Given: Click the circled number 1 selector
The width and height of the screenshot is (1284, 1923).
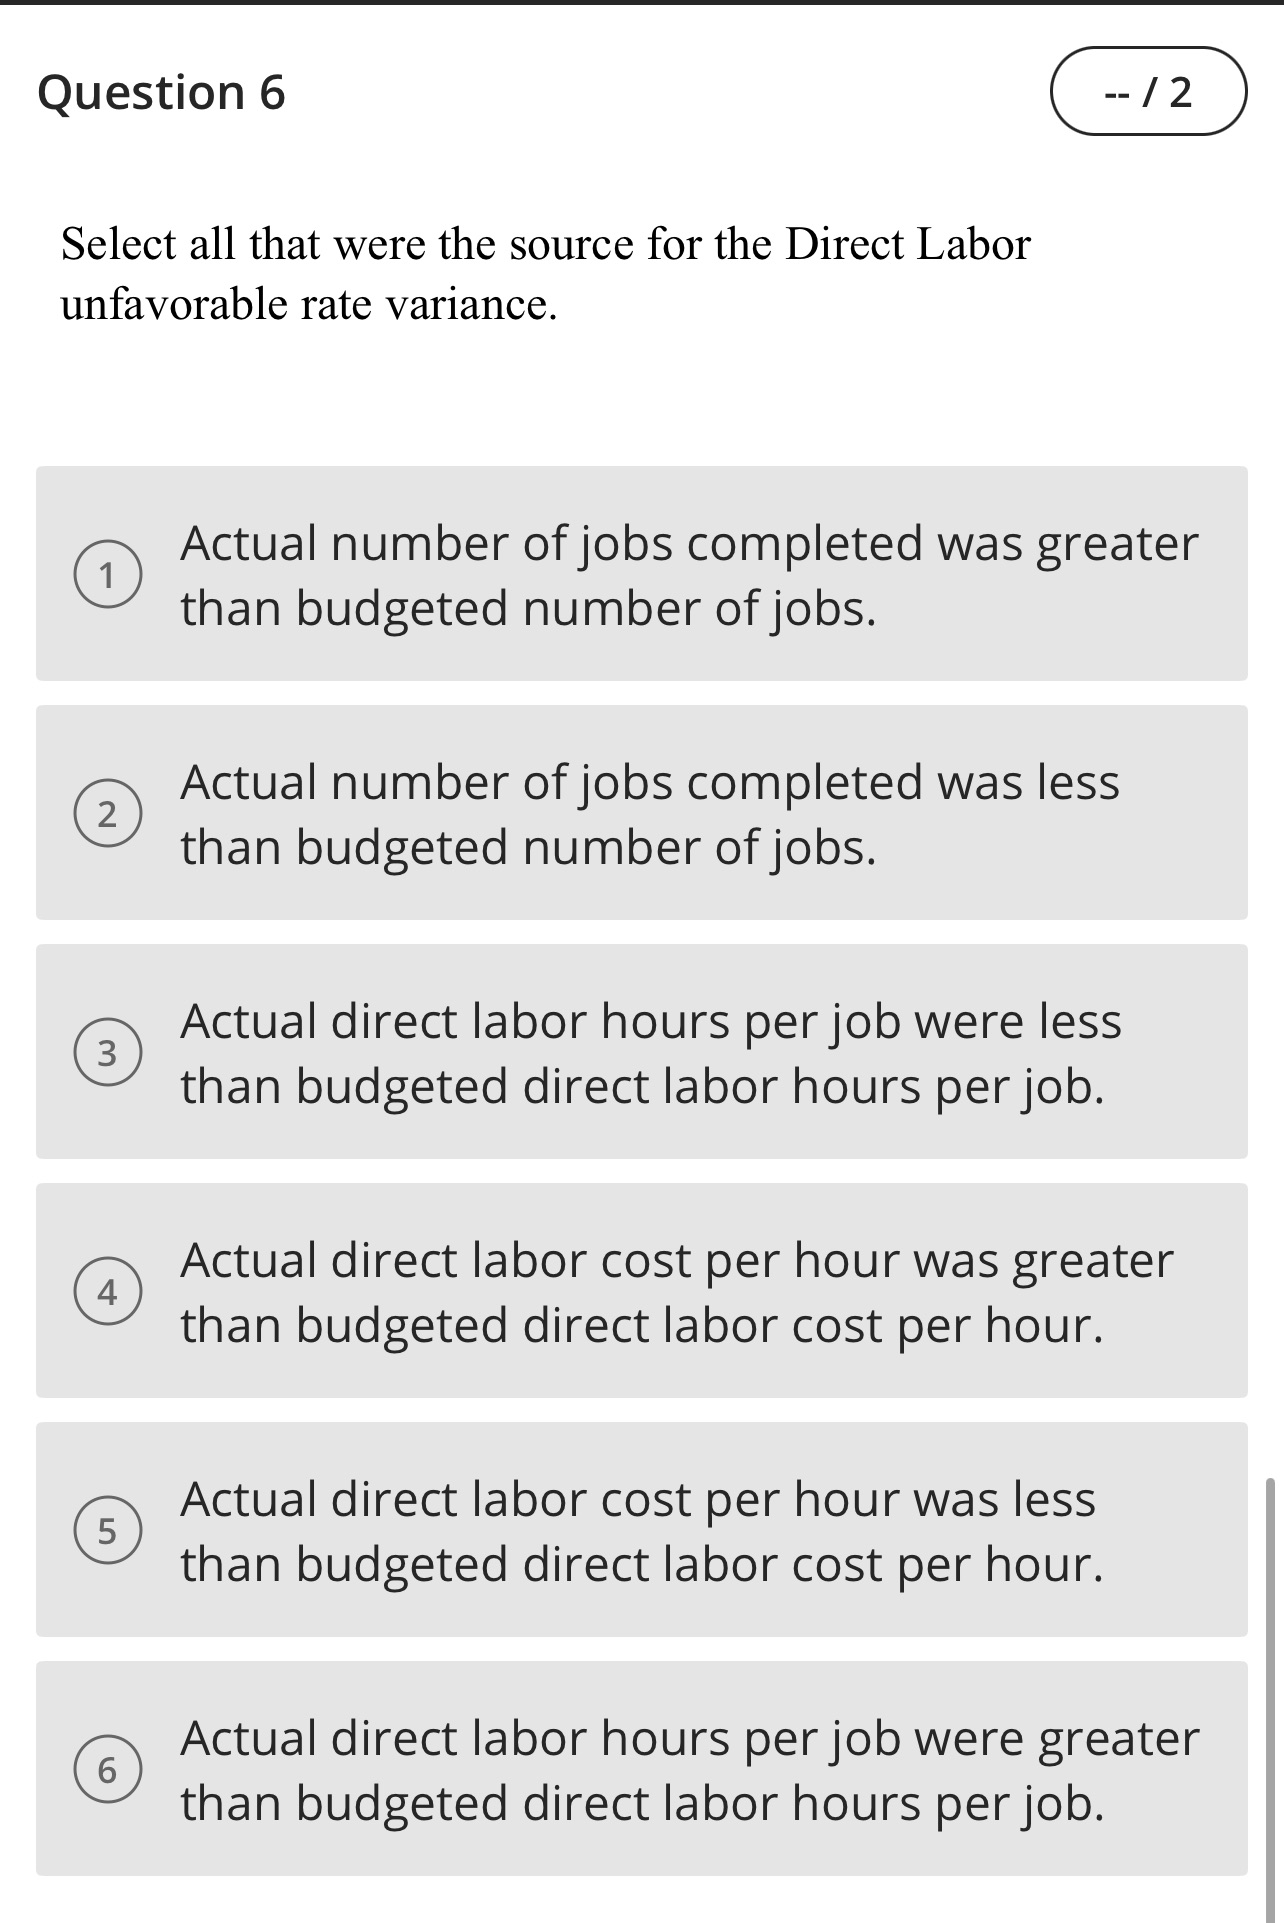Looking at the screenshot, I should (109, 574).
